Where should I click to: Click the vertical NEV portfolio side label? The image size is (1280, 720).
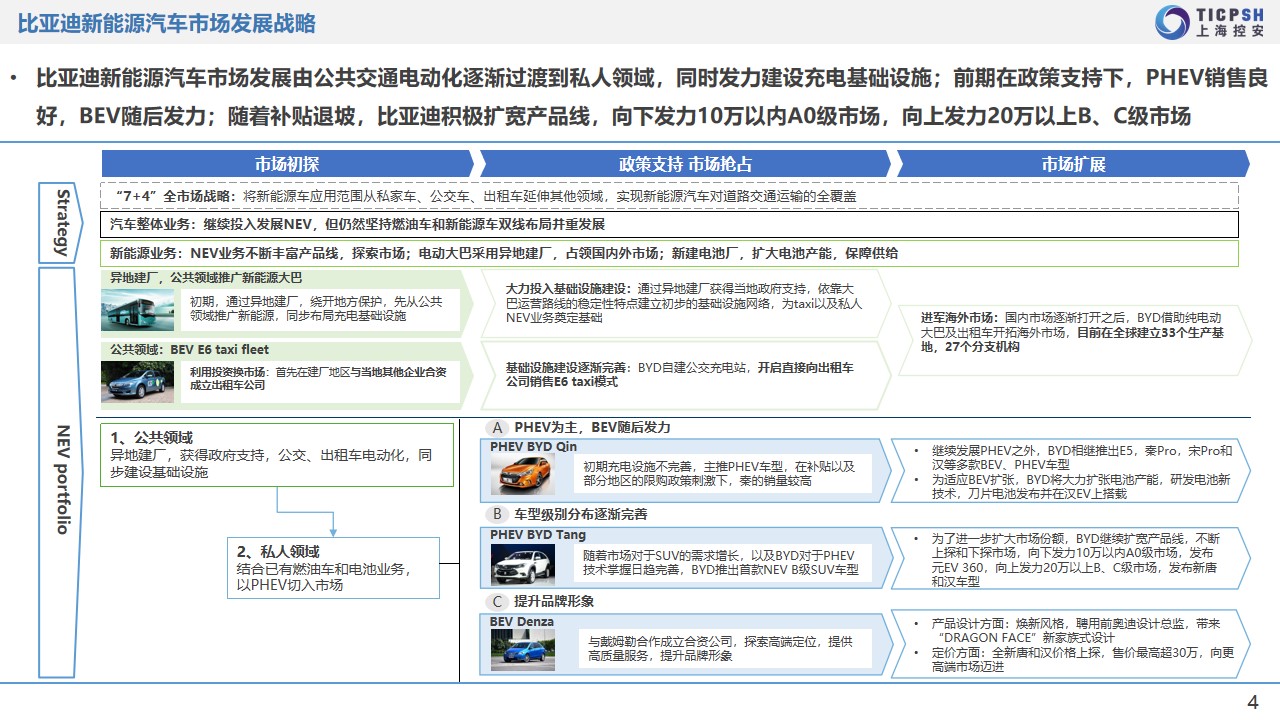coord(63,476)
